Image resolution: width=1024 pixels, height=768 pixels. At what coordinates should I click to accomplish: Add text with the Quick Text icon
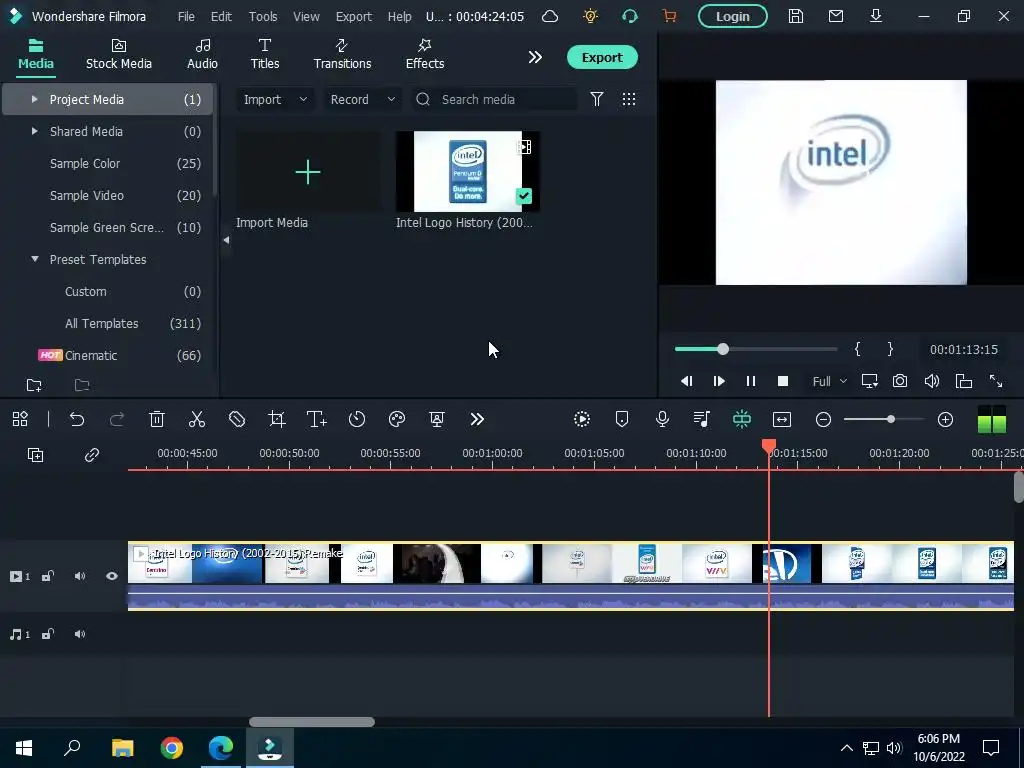click(x=317, y=419)
